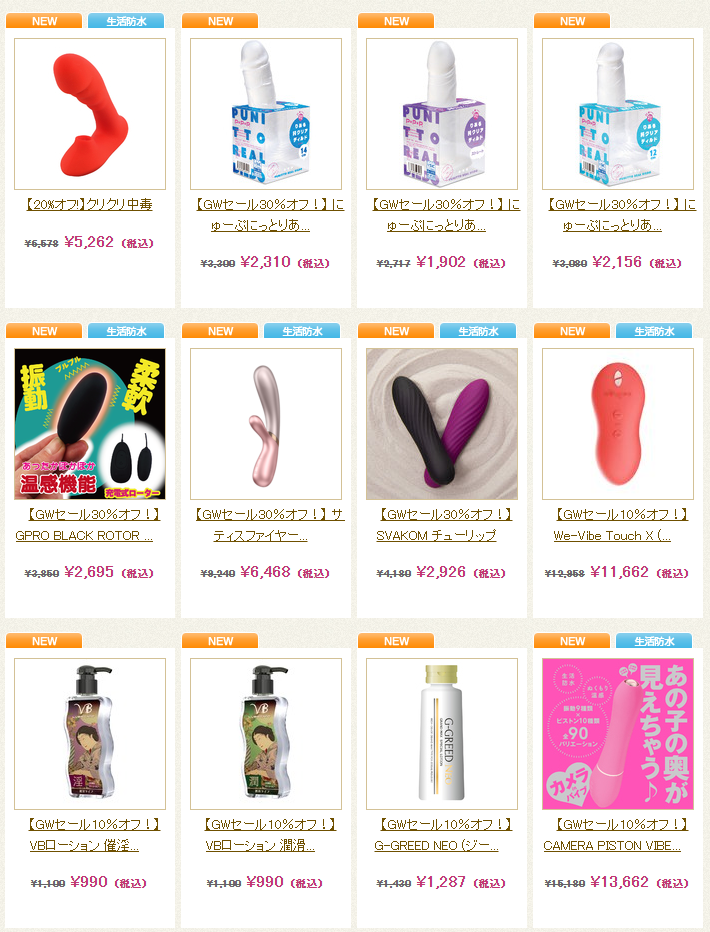This screenshot has height=932, width=710.
Task: Click the SVAKOM black and purple product image
Action: coord(442,424)
